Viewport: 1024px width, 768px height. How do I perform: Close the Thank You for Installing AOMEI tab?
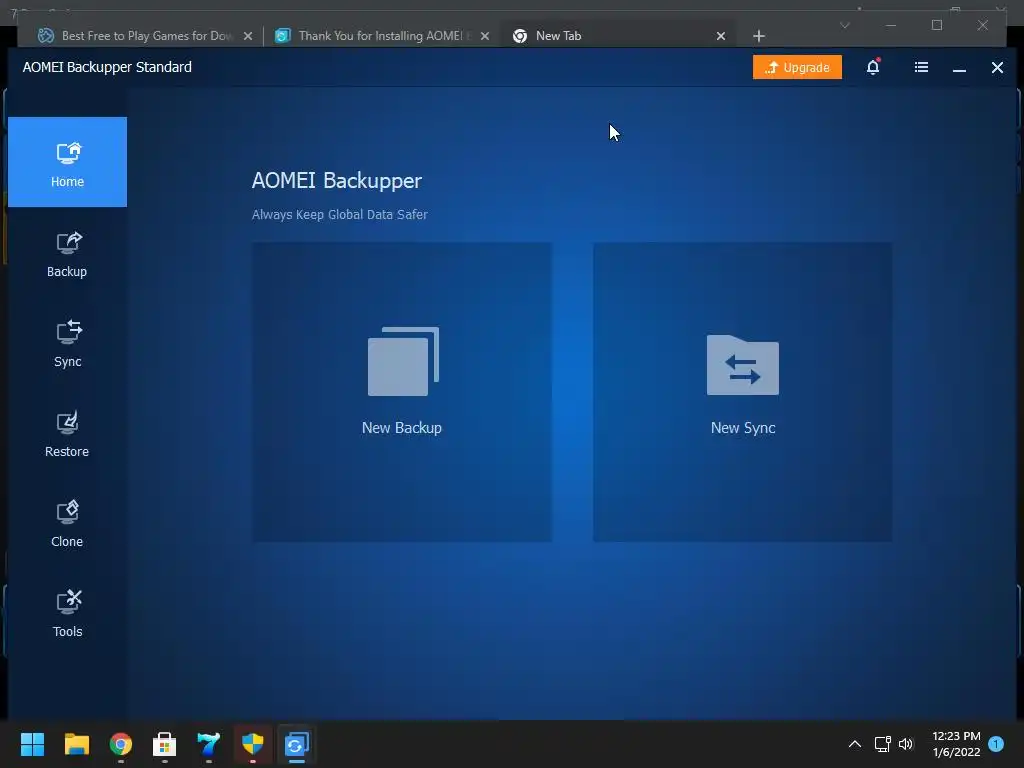pos(485,36)
